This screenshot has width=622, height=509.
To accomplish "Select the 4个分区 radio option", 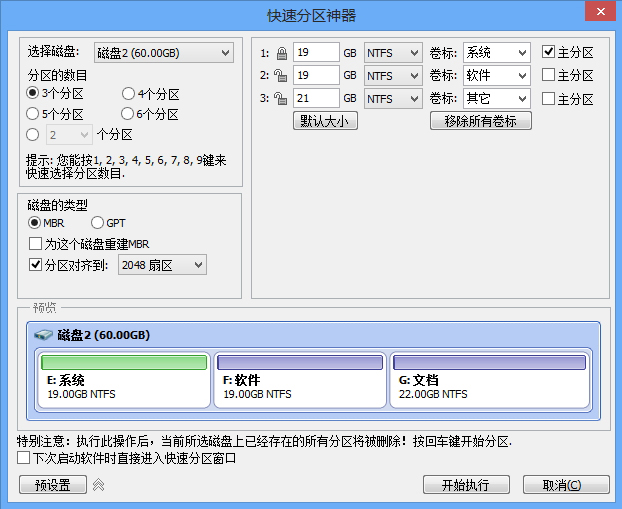I will 129,94.
